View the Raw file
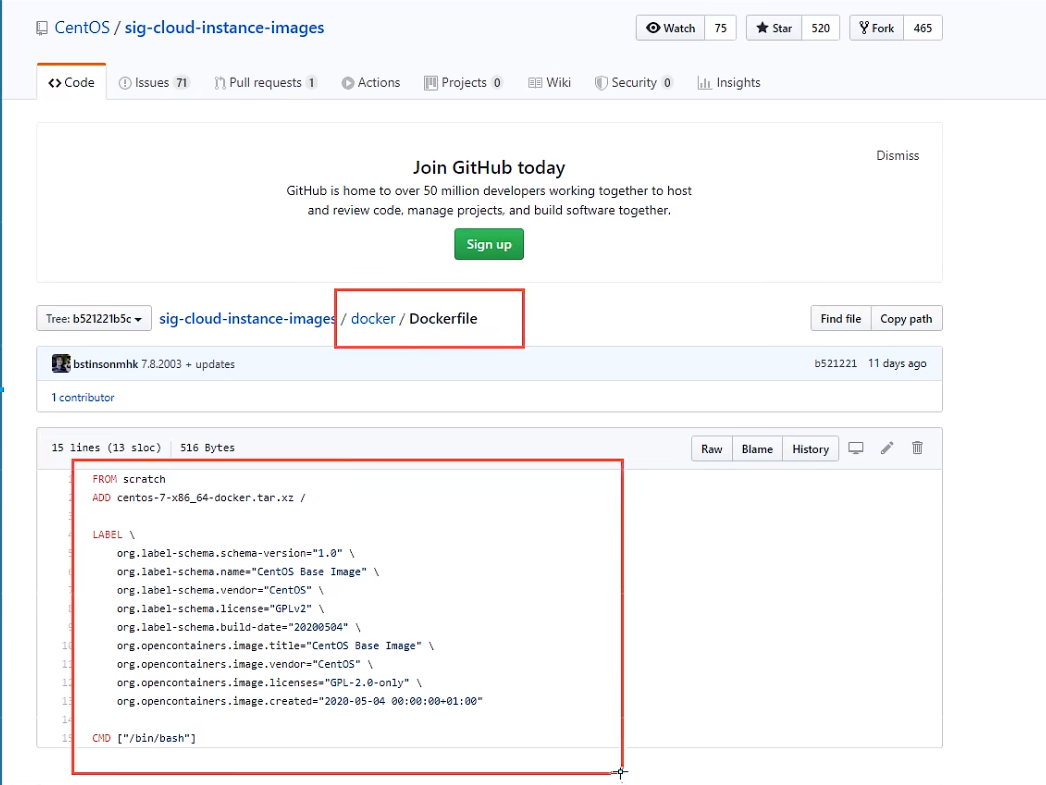The width and height of the screenshot is (1046, 785). click(712, 449)
